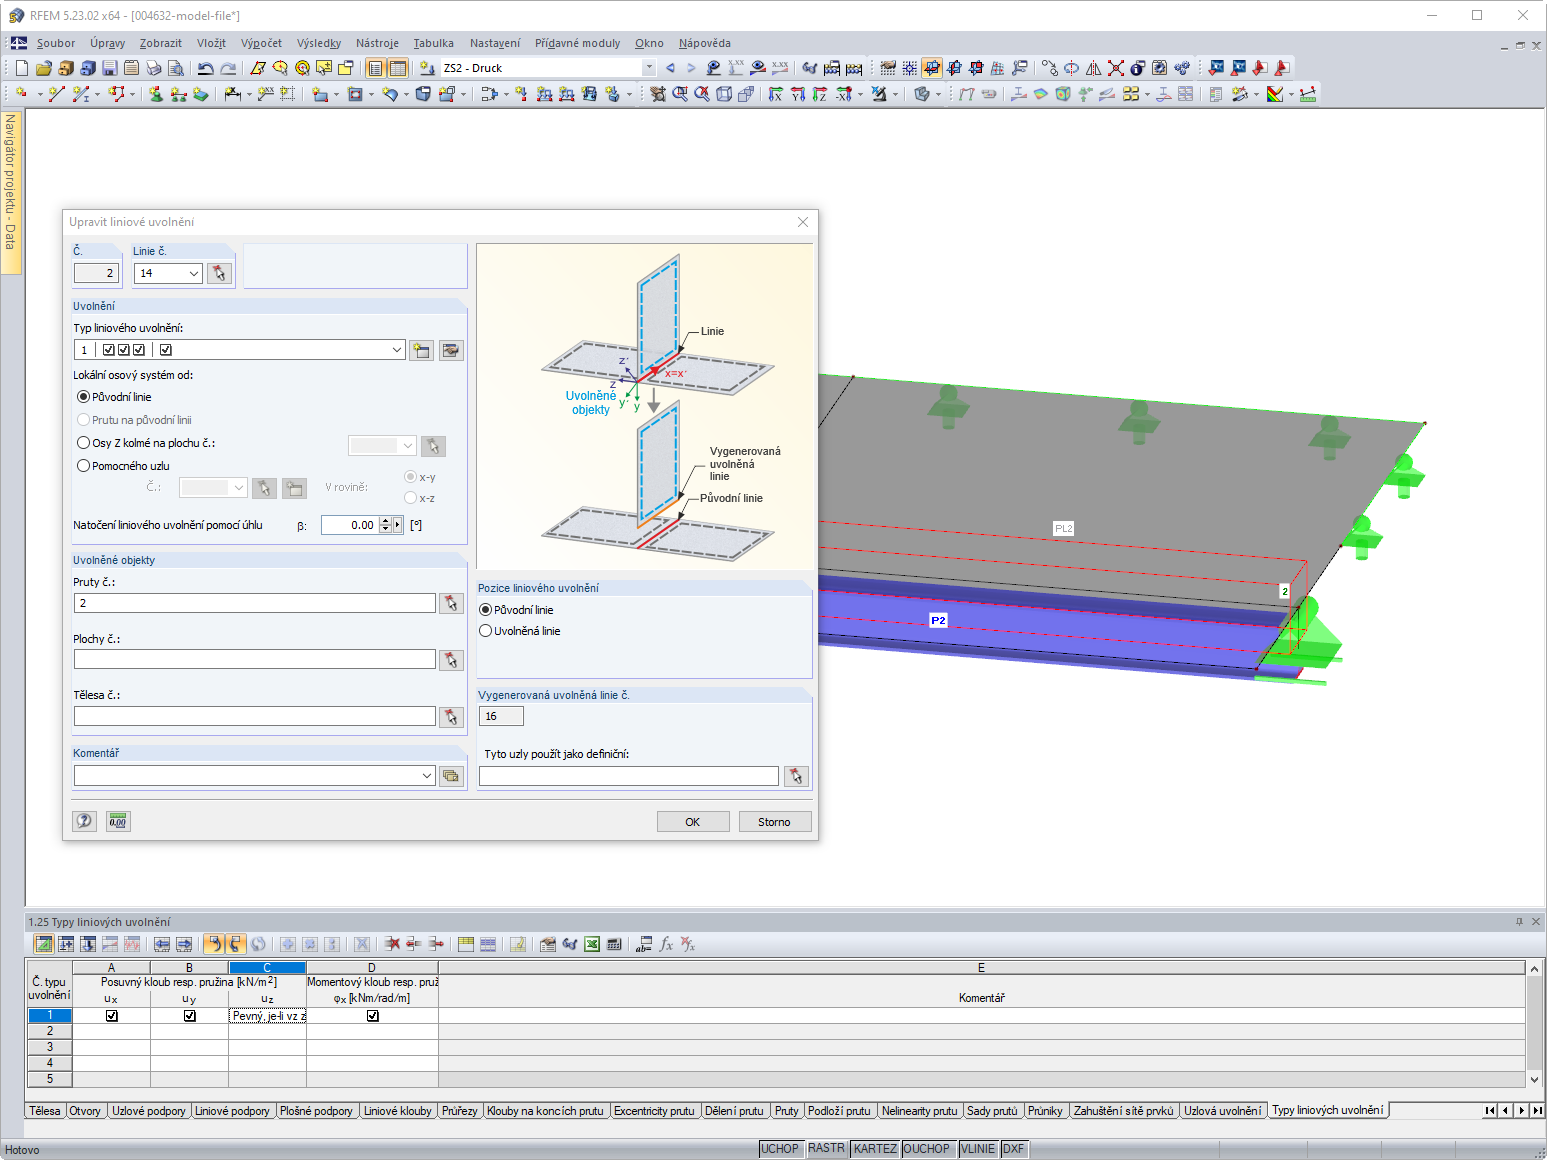Image resolution: width=1547 pixels, height=1160 pixels.
Task: Expand the Typ liniového uvolnění combo box
Action: (x=397, y=350)
